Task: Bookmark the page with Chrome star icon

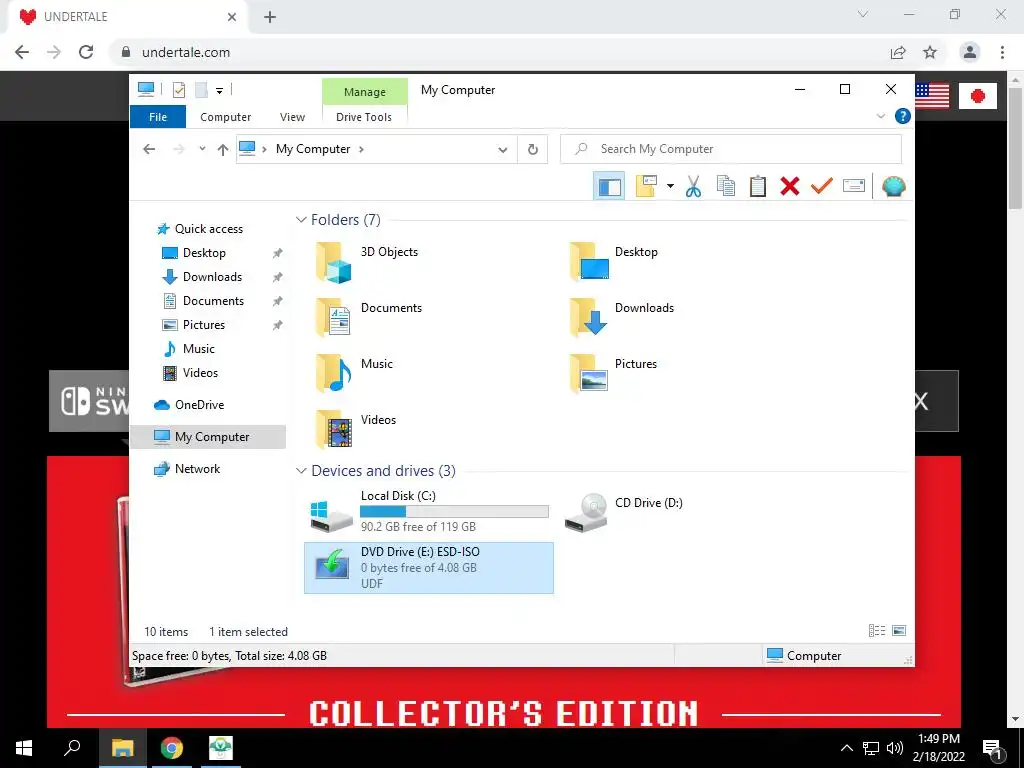Action: coord(930,52)
